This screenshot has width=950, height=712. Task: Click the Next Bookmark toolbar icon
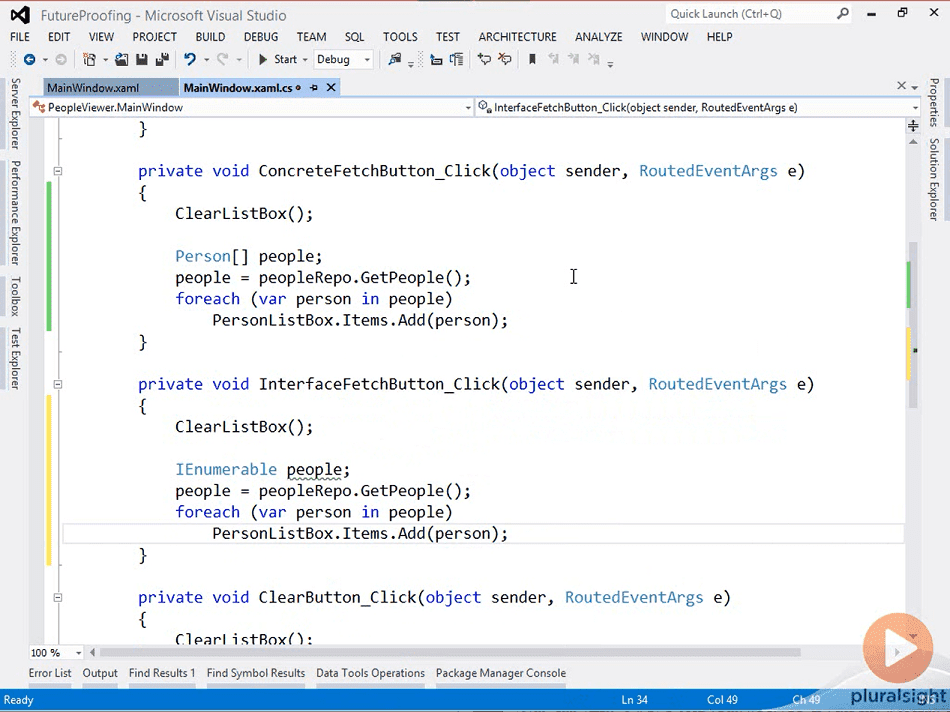click(x=574, y=59)
